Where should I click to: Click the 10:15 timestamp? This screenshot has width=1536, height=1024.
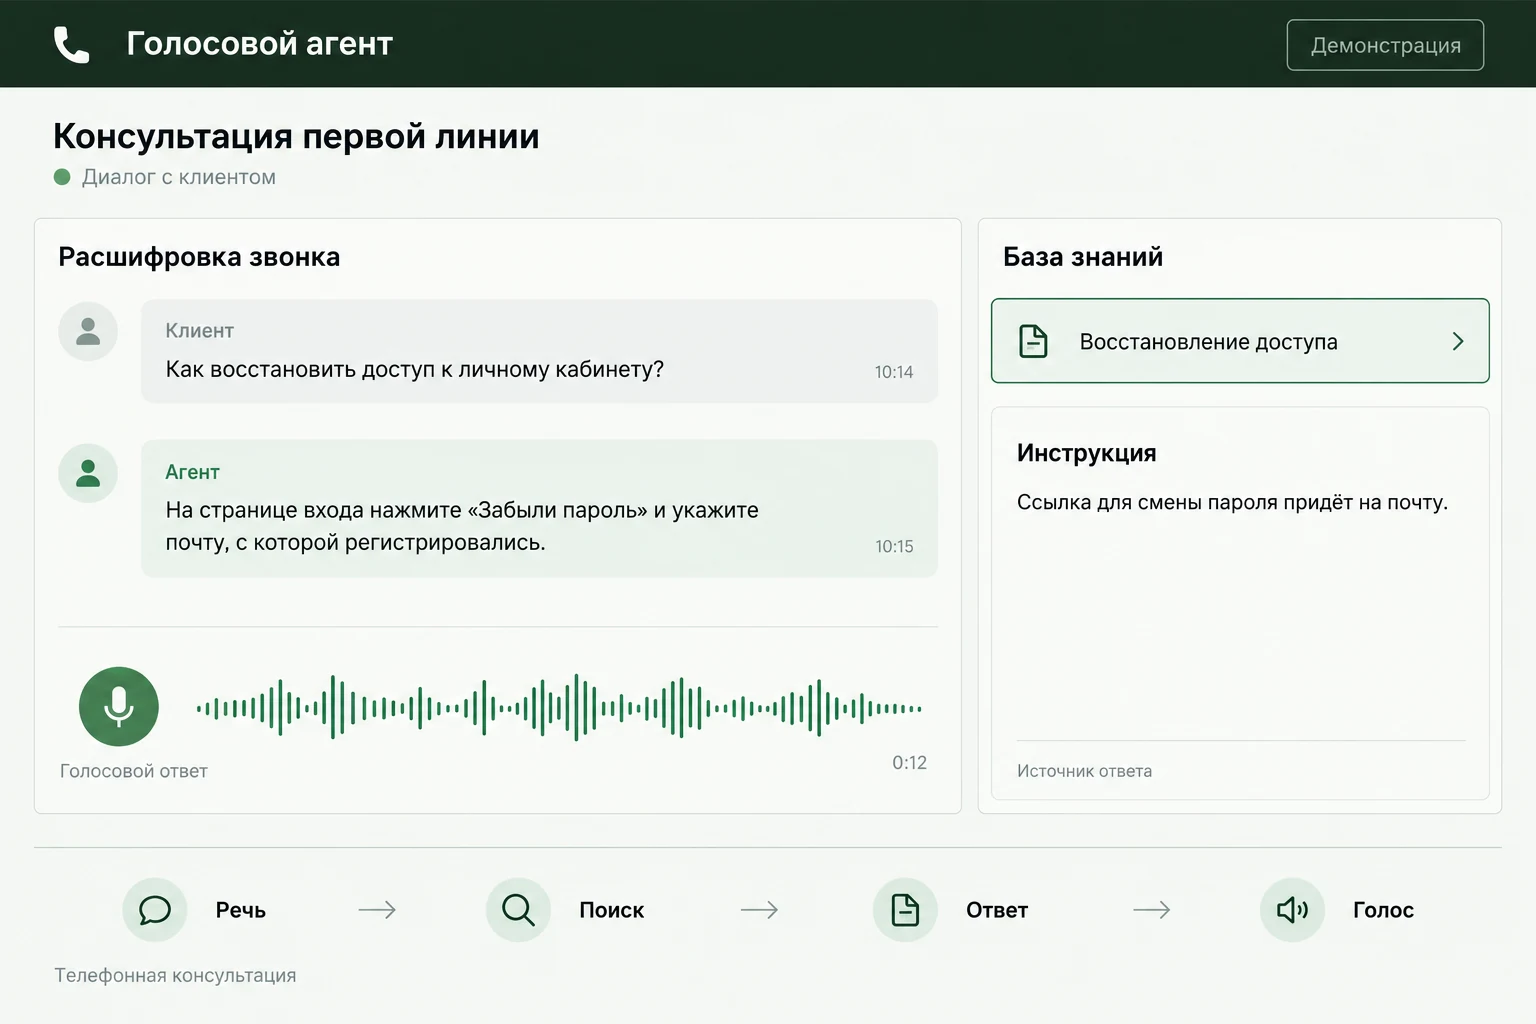(894, 546)
